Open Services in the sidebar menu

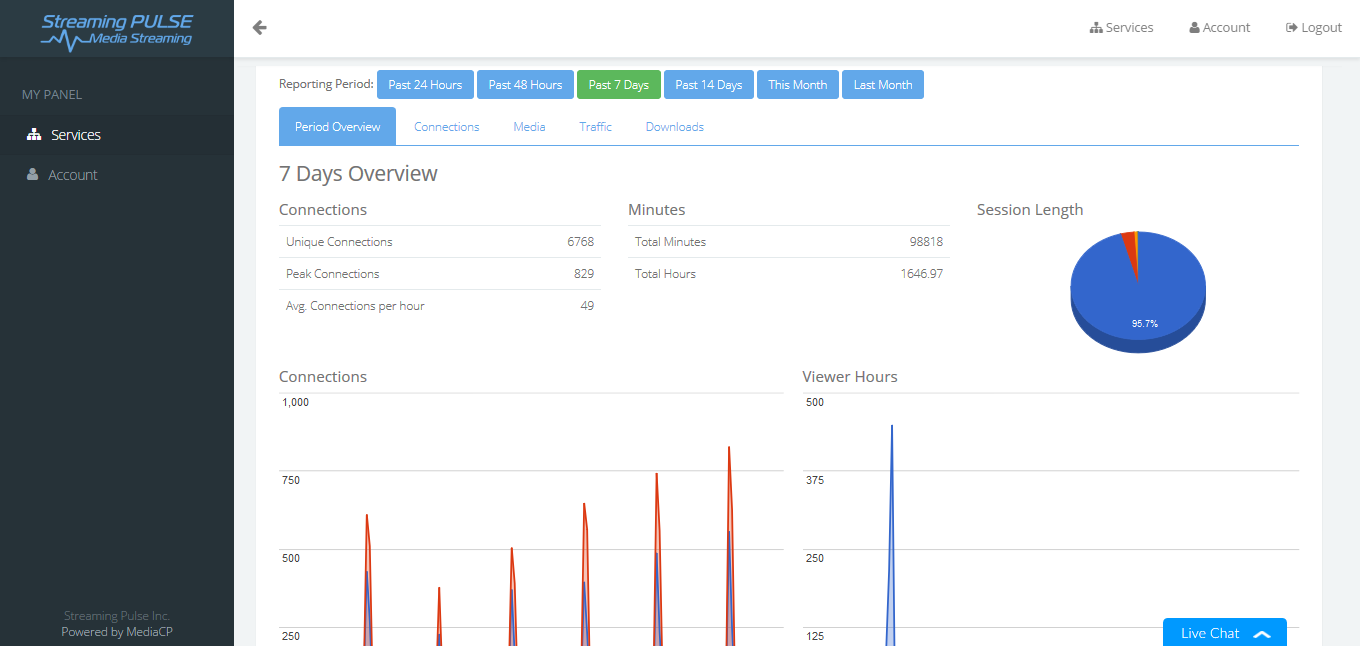point(117,135)
